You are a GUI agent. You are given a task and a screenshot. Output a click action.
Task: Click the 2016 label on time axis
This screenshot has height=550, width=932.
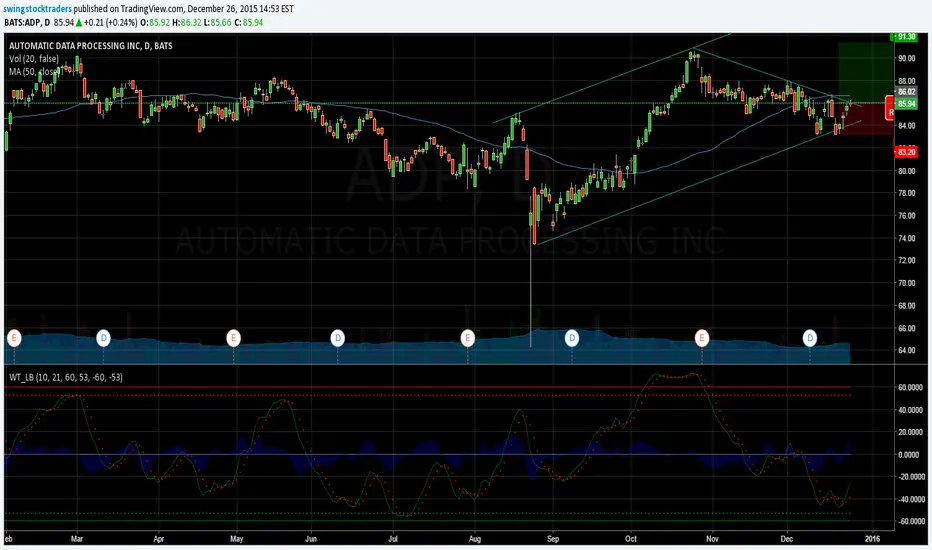tap(872, 539)
